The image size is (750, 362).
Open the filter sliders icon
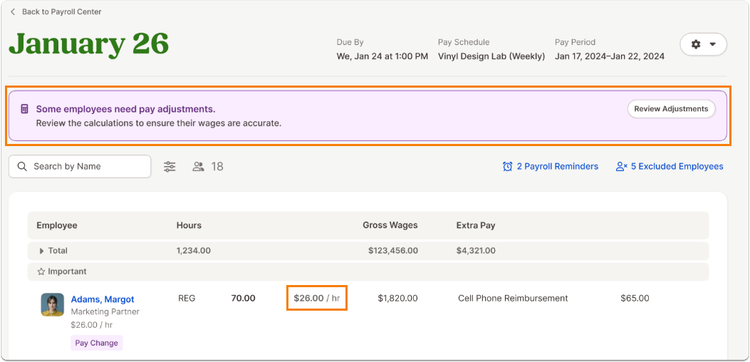(x=170, y=166)
